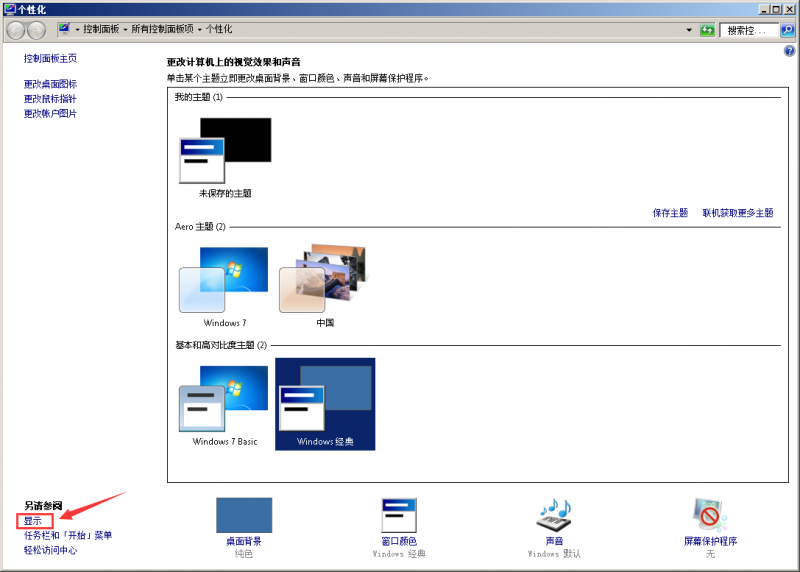Click 个性化 in the breadcrumb path
The image size is (800, 572).
click(x=219, y=29)
